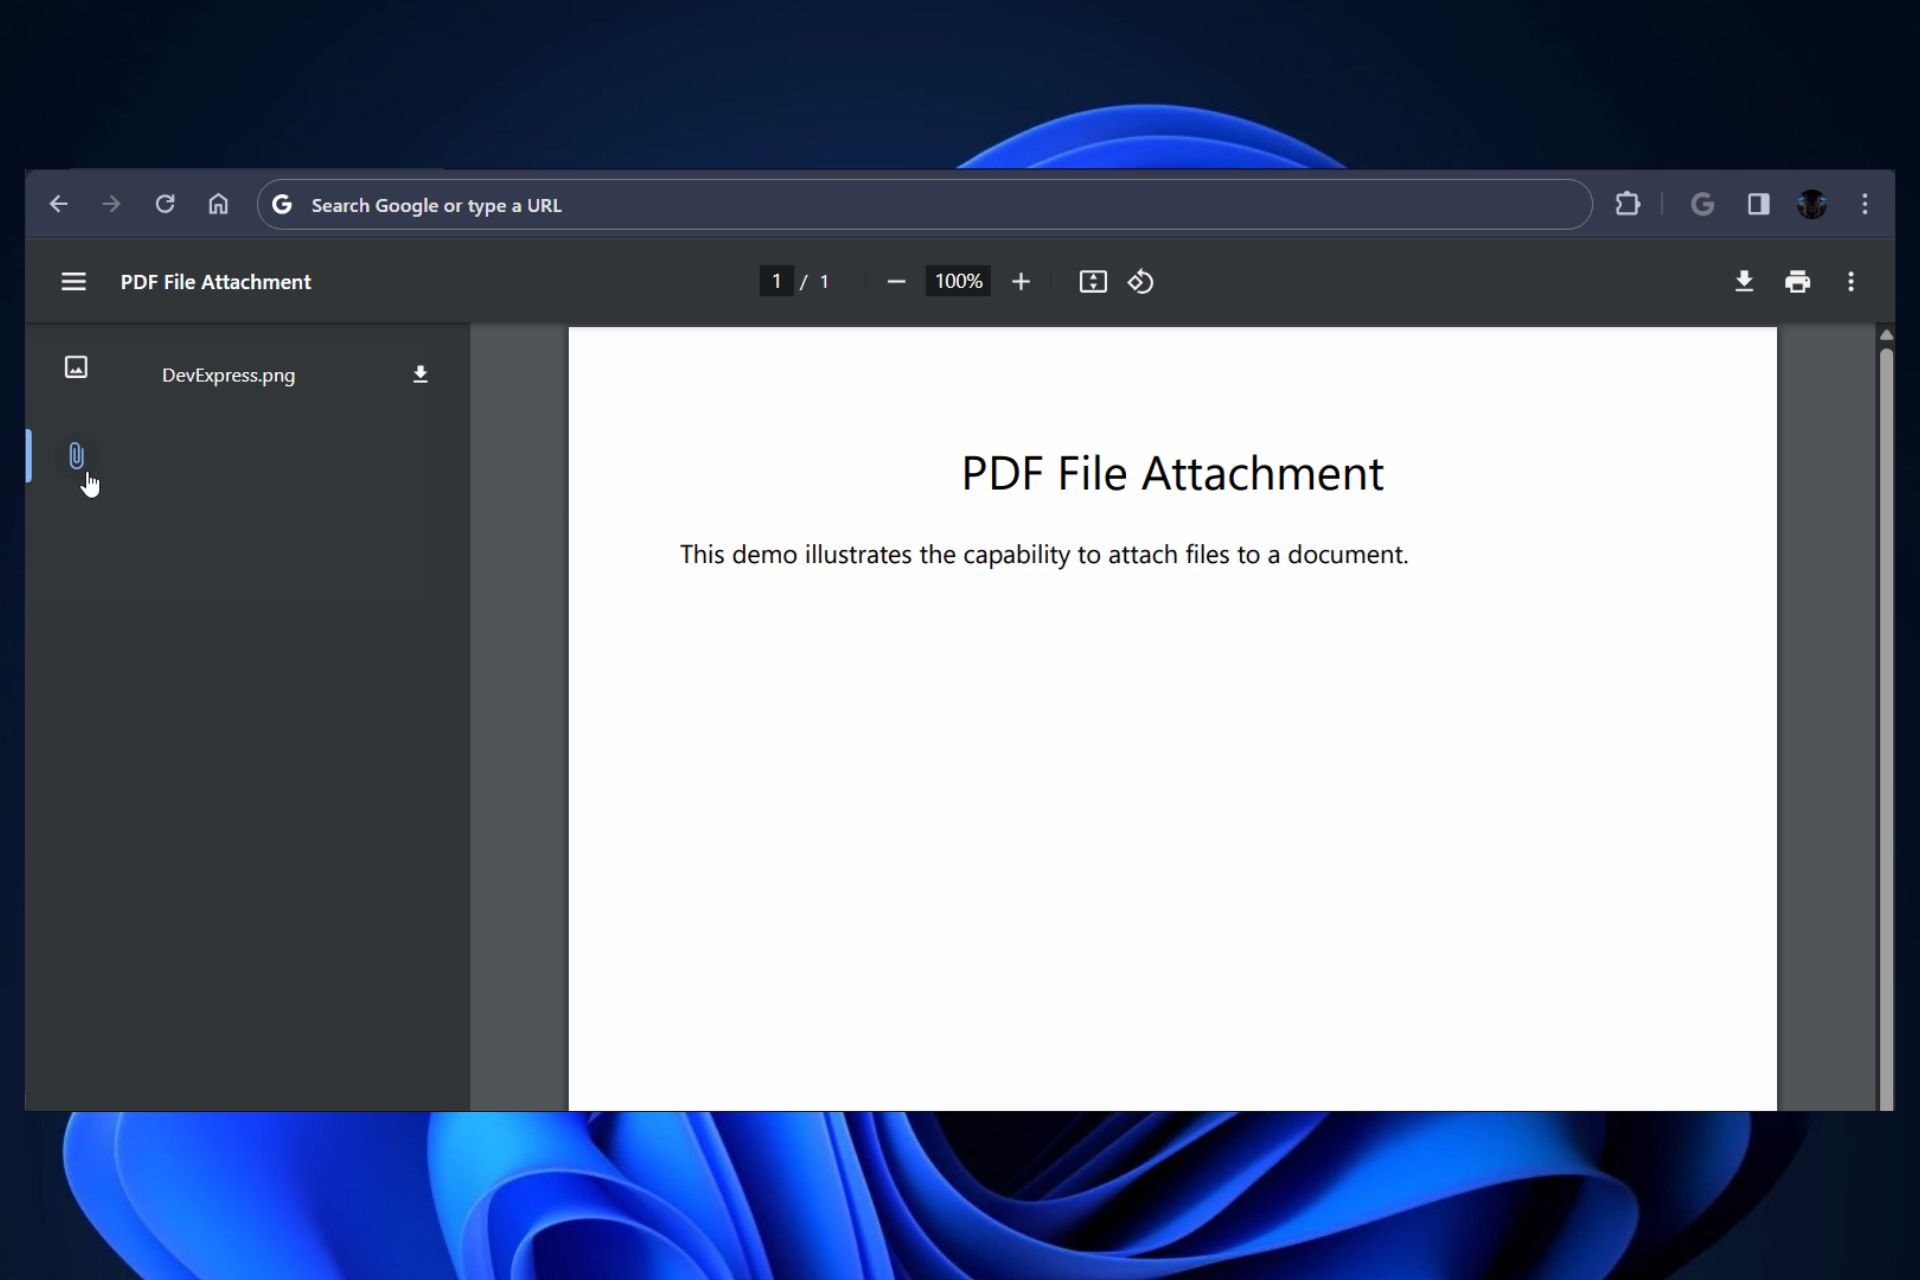Toggle the PDF sidebar hamburger menu
Viewport: 1920px width, 1280px height.
(73, 282)
